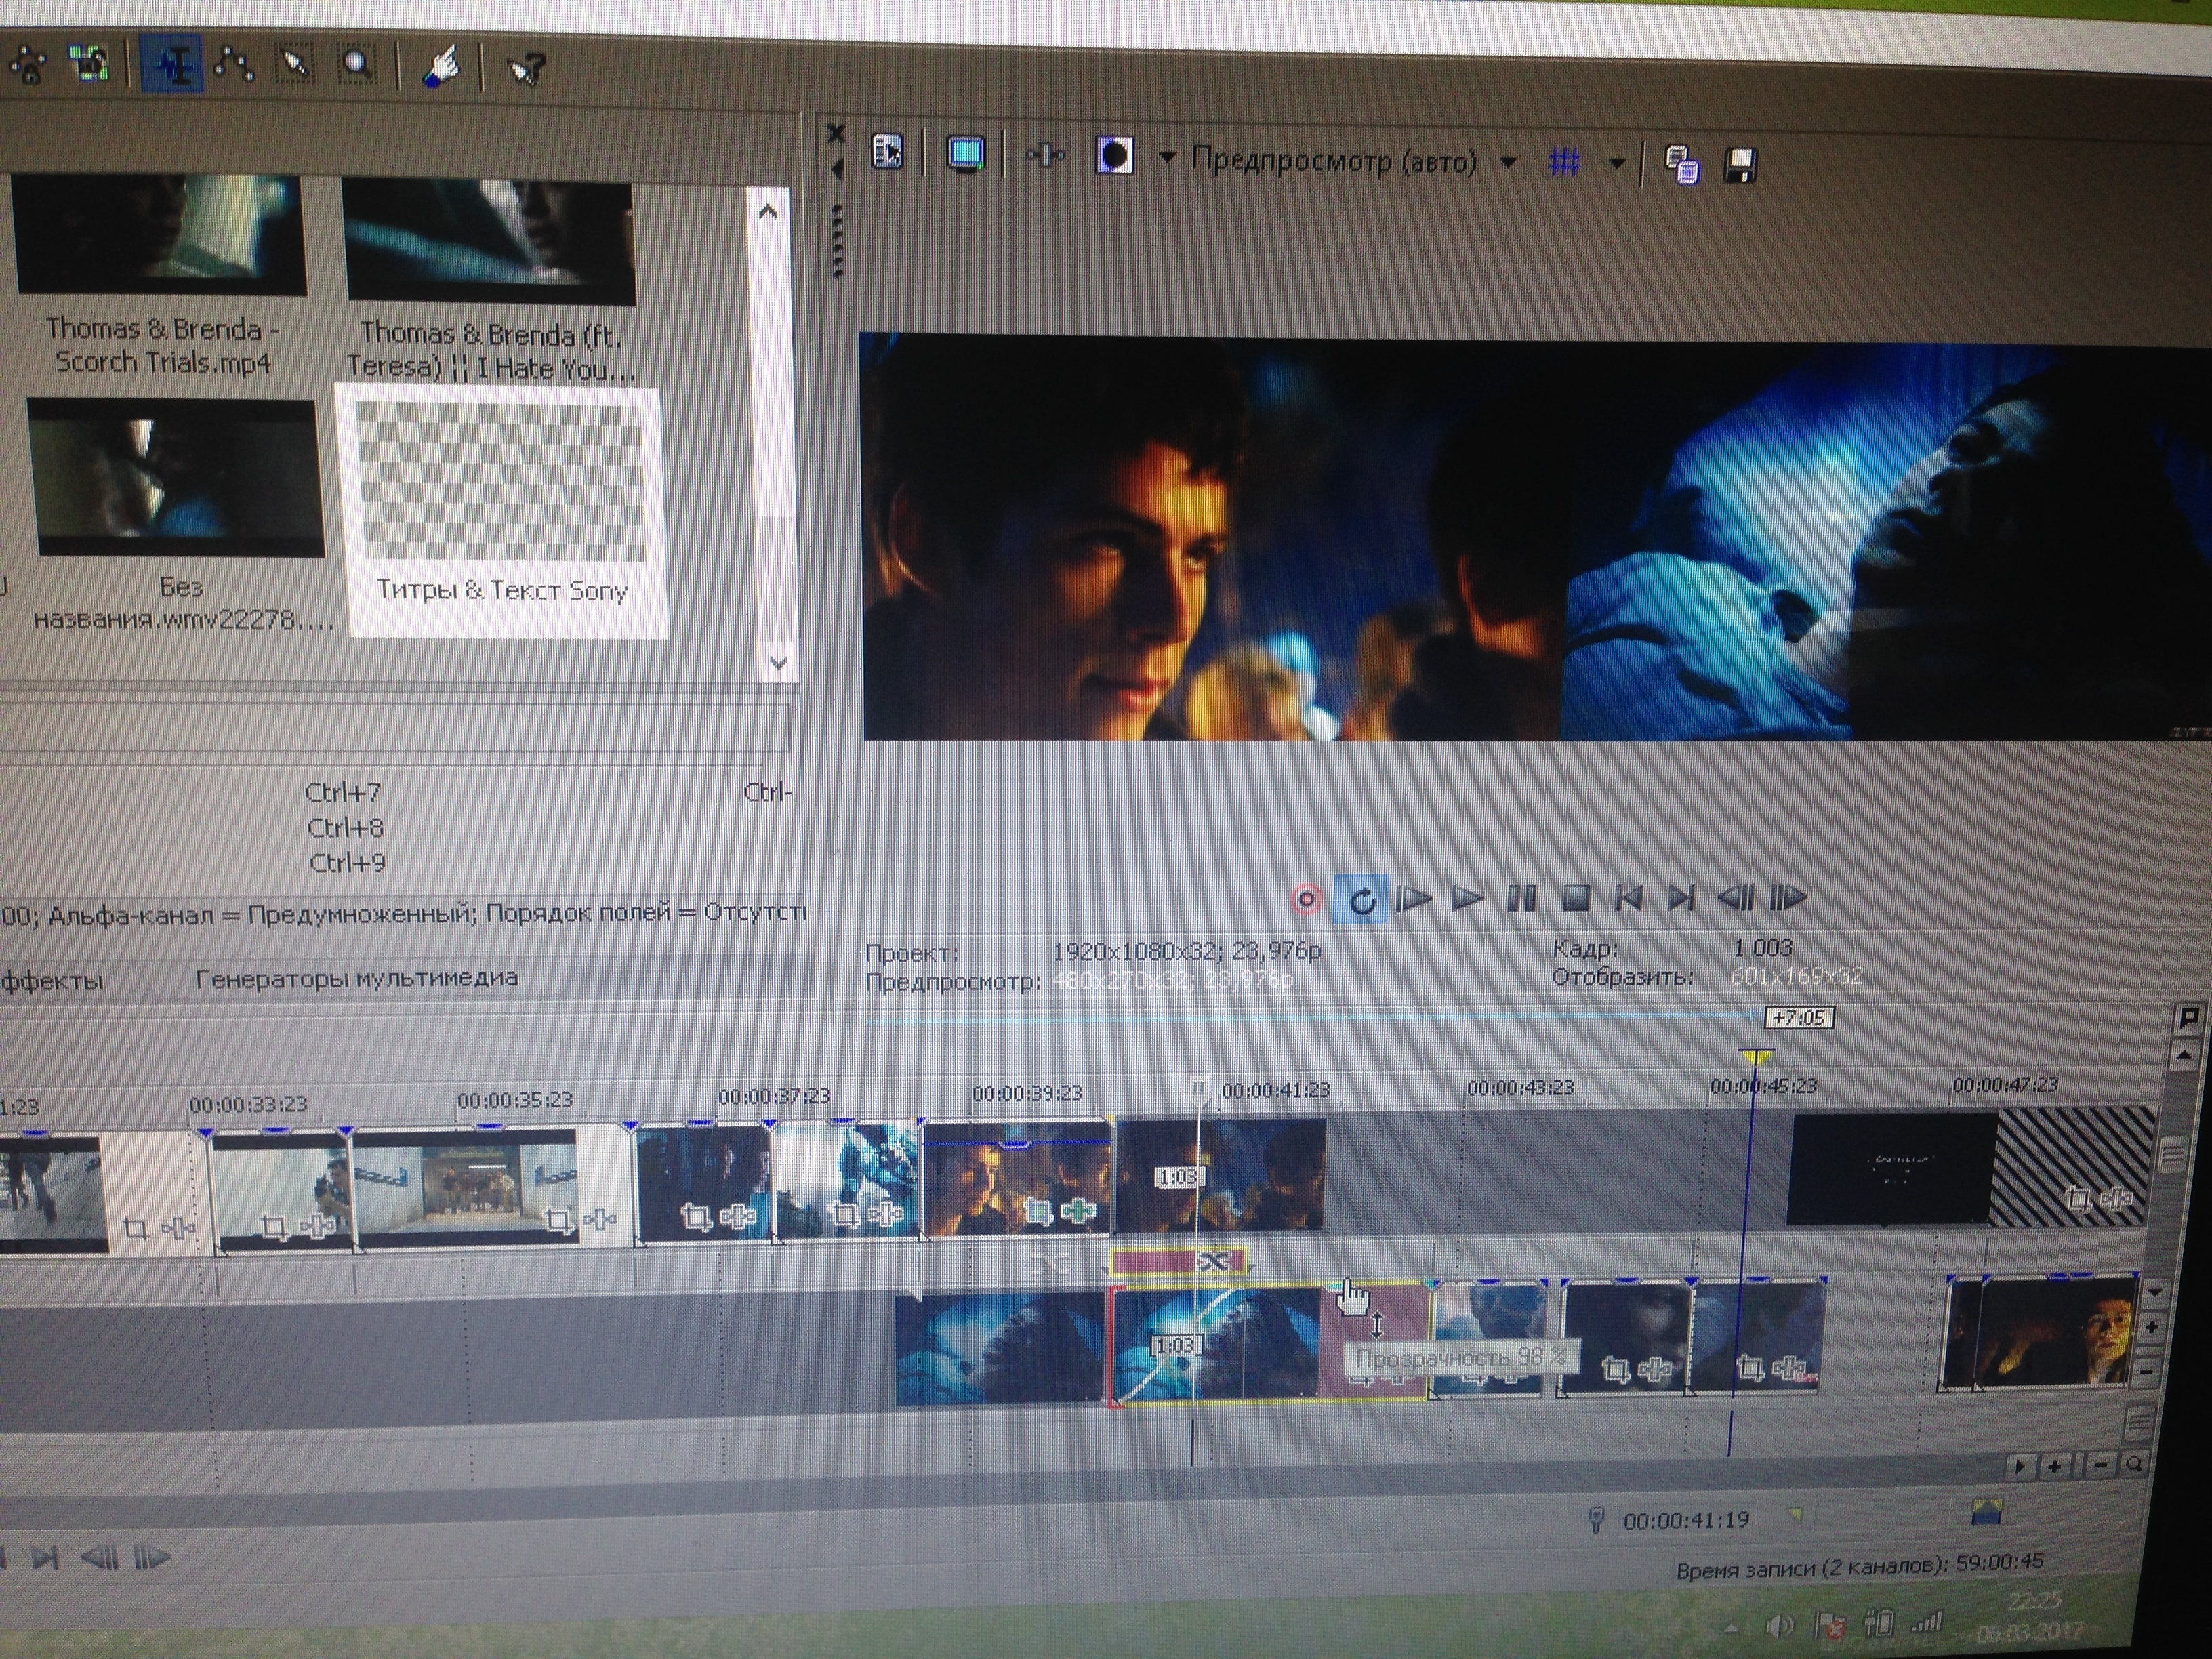Switch to the Генераторы мультимедиа tab
The image size is (2212, 1659).
356,979
